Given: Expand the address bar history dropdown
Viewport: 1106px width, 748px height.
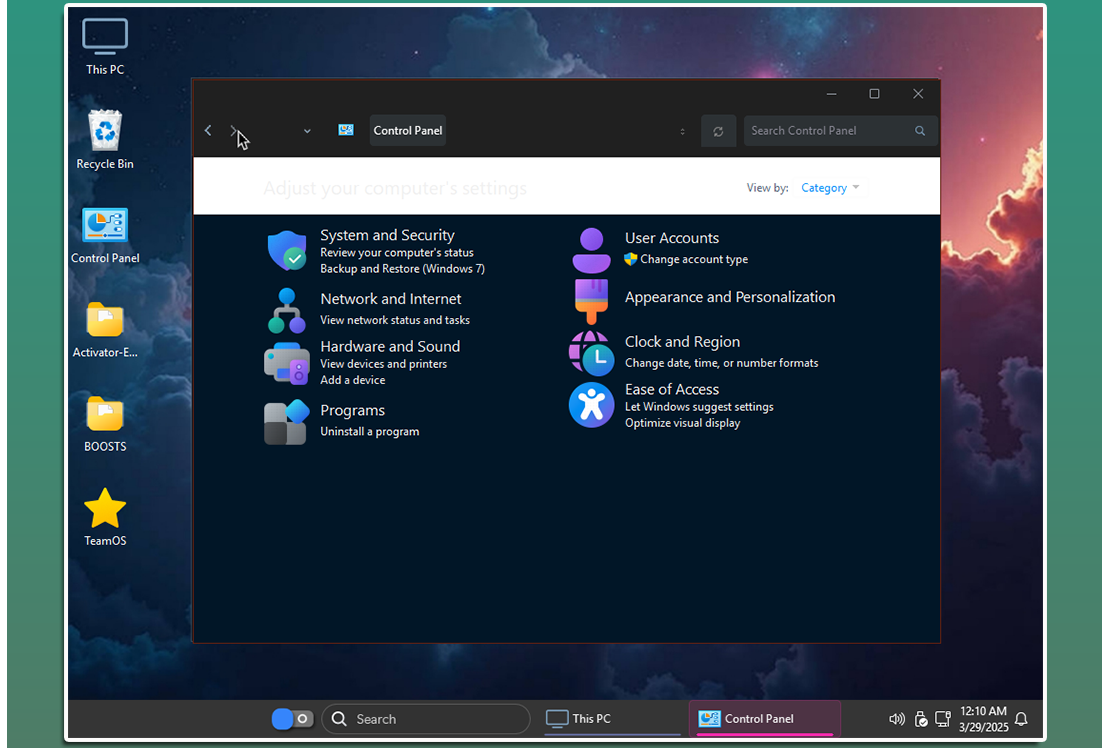Looking at the screenshot, I should coord(683,131).
